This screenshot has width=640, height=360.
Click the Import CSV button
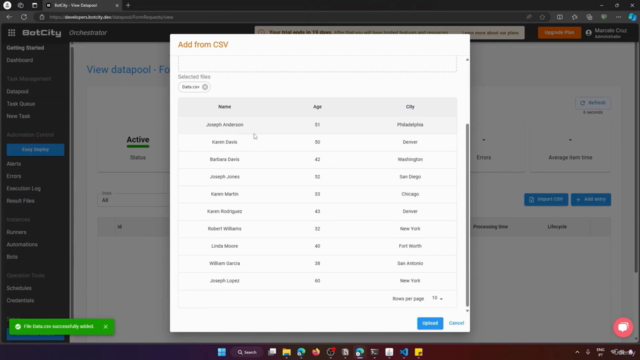(546, 199)
